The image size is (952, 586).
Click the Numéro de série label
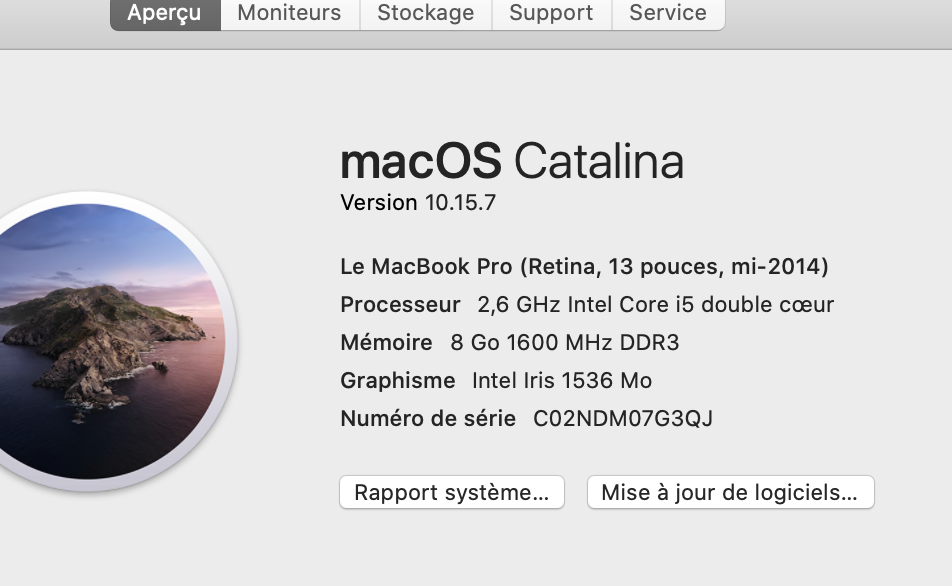[x=428, y=419]
